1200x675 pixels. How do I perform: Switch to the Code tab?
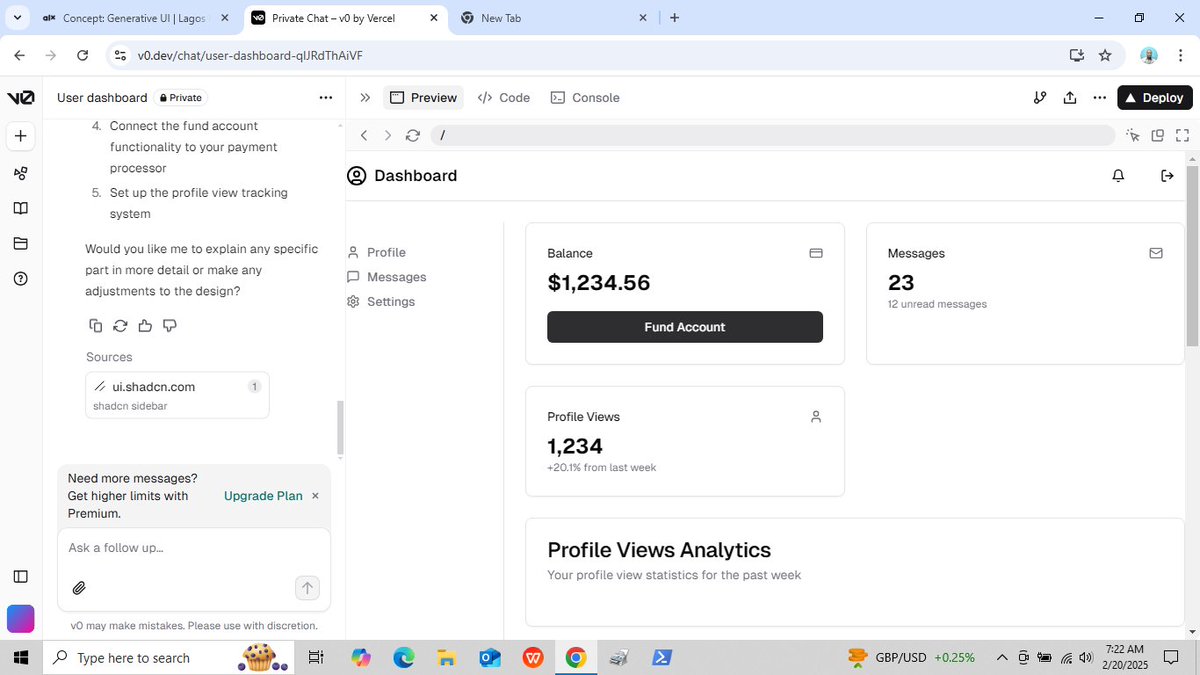(504, 98)
